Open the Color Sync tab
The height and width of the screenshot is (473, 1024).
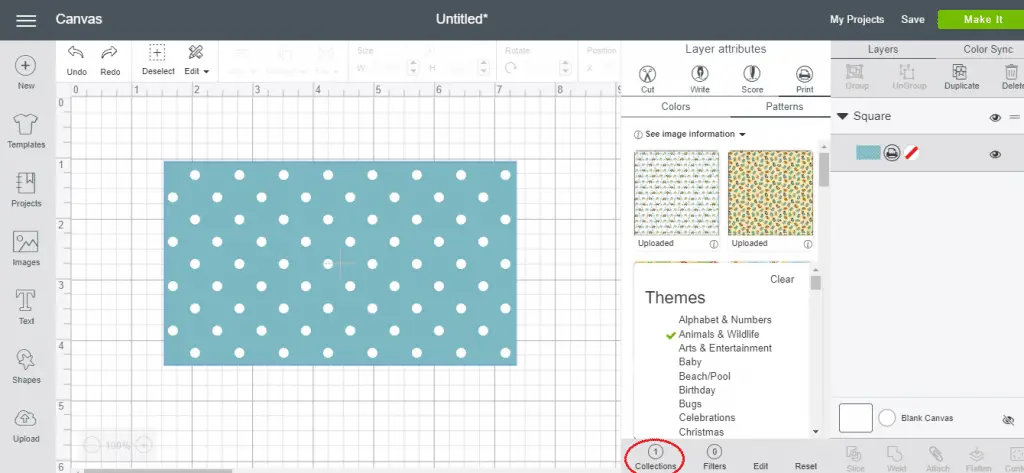click(x=988, y=49)
